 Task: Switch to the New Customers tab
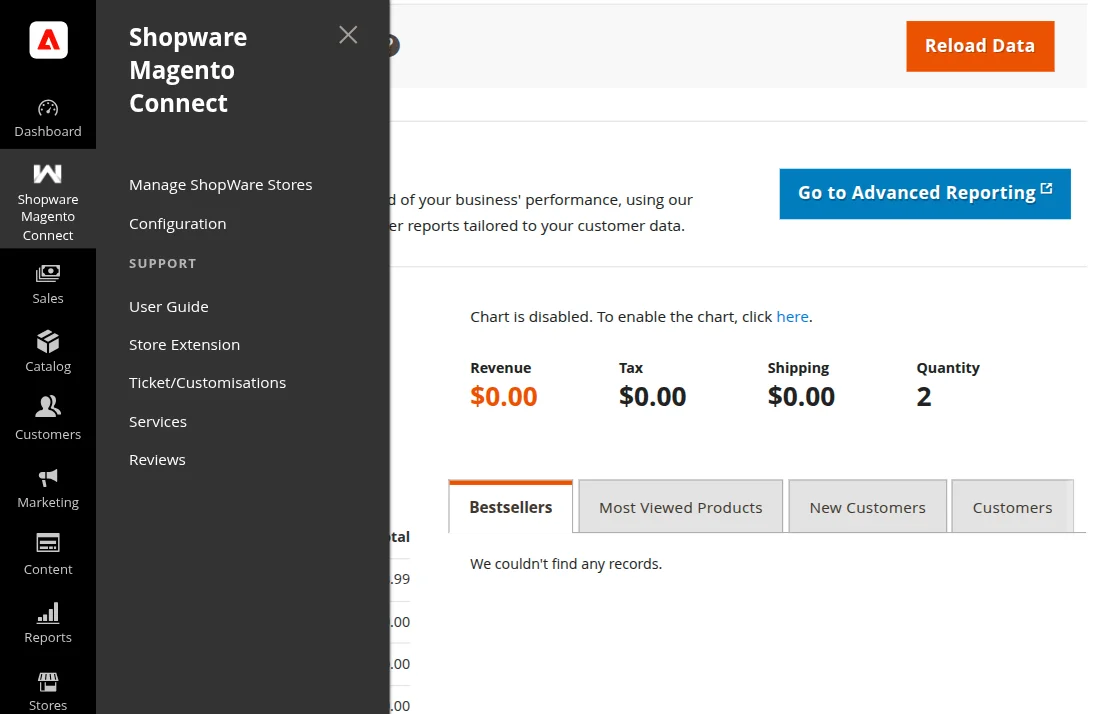tap(868, 507)
